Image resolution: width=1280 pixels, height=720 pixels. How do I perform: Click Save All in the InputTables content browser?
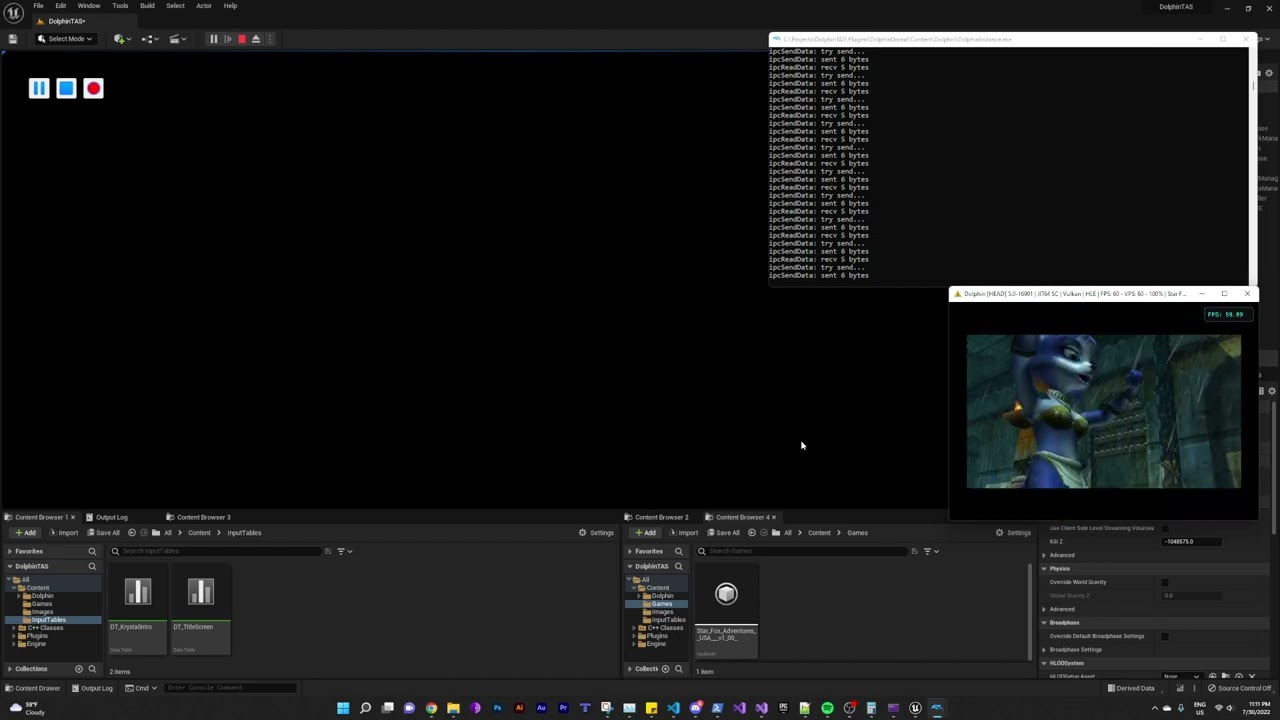pyautogui.click(x=103, y=533)
